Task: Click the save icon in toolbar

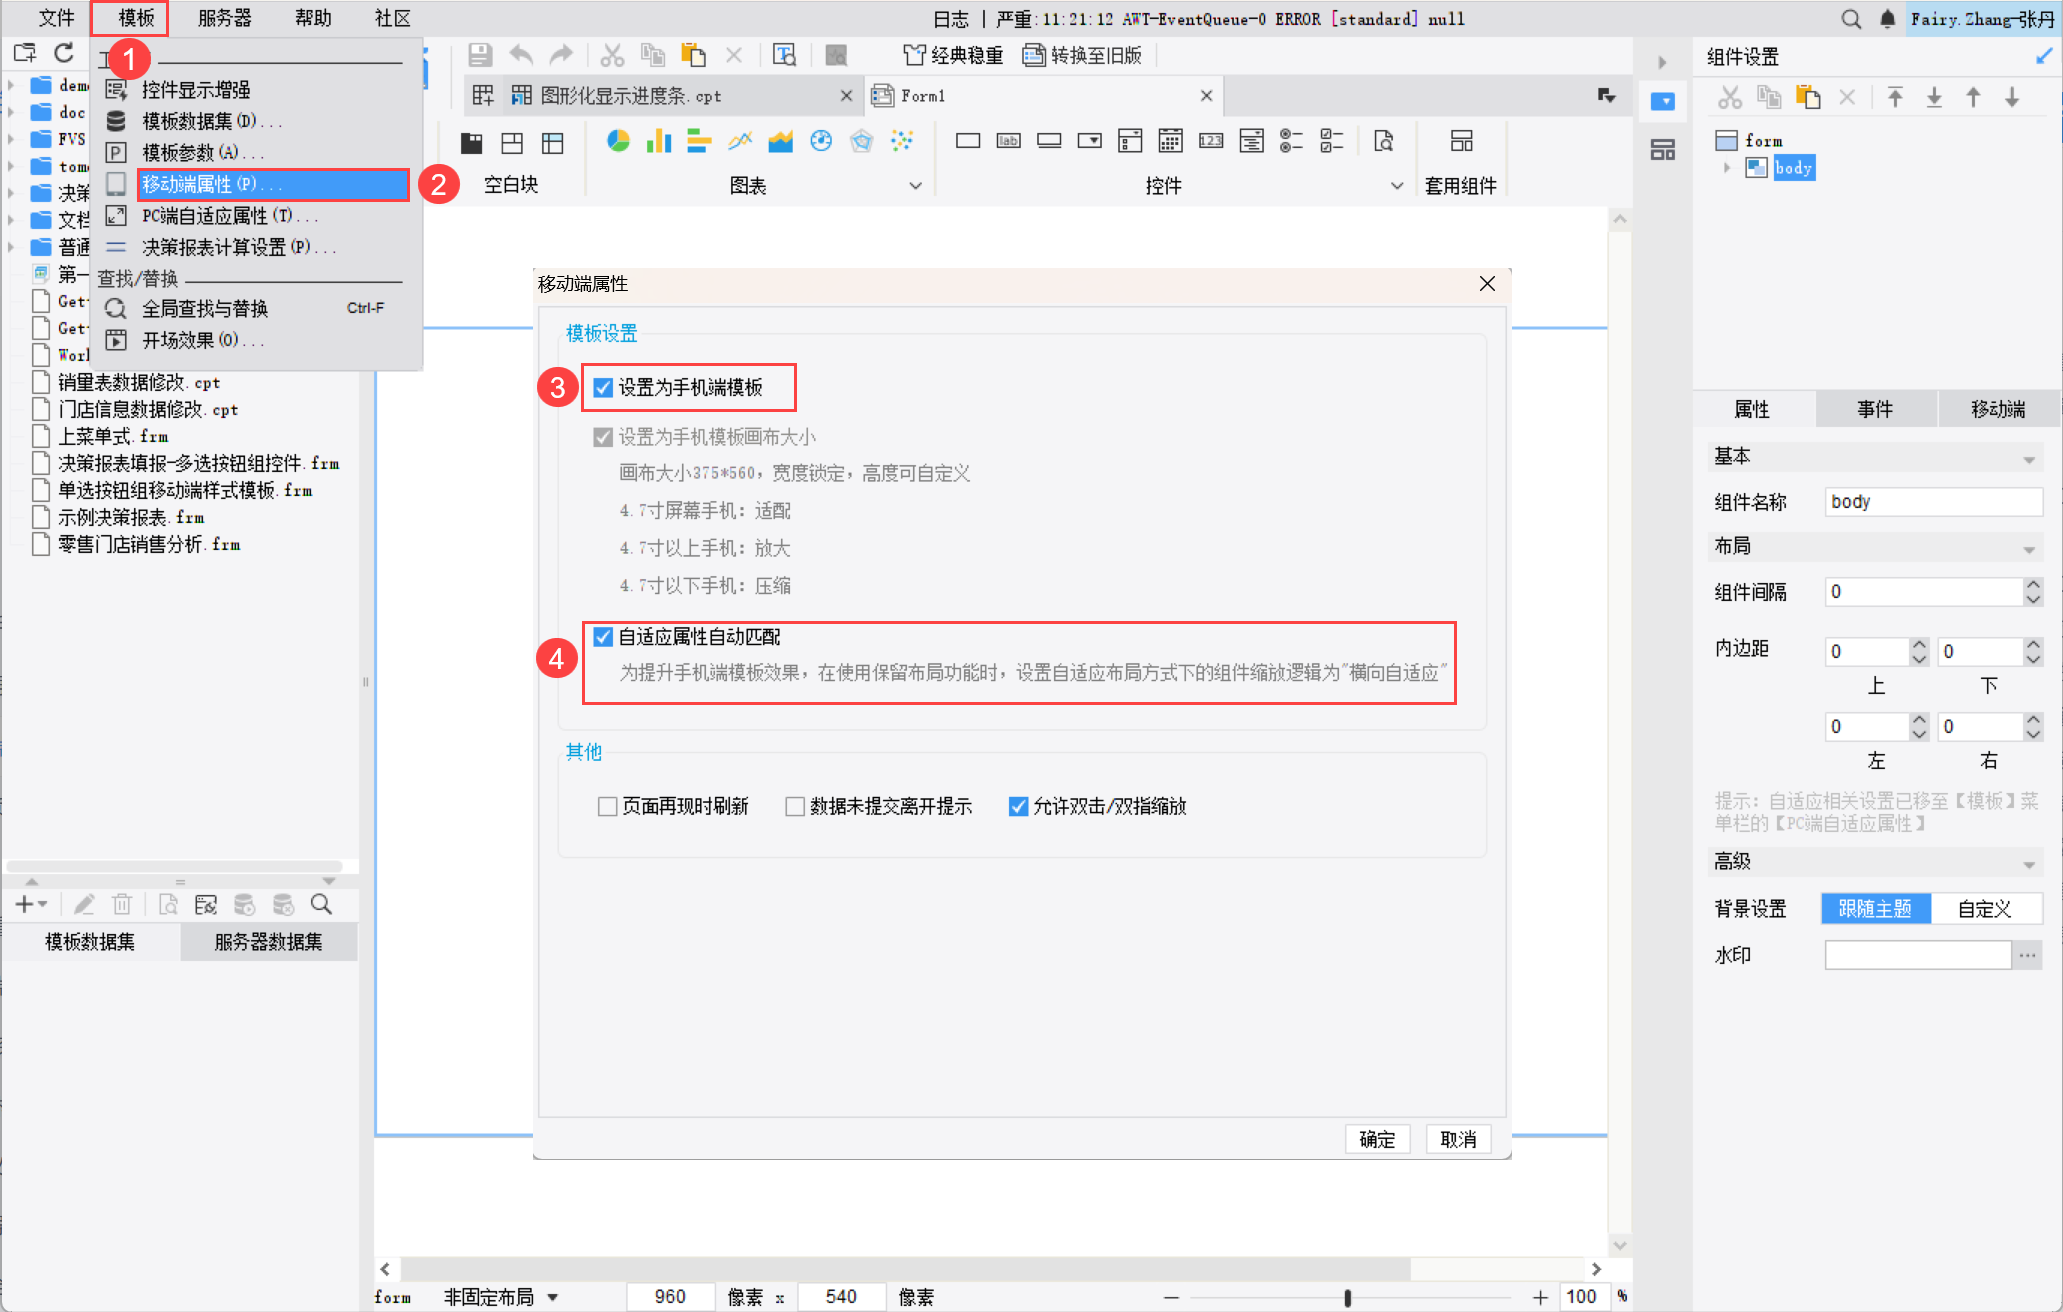Action: coord(480,56)
